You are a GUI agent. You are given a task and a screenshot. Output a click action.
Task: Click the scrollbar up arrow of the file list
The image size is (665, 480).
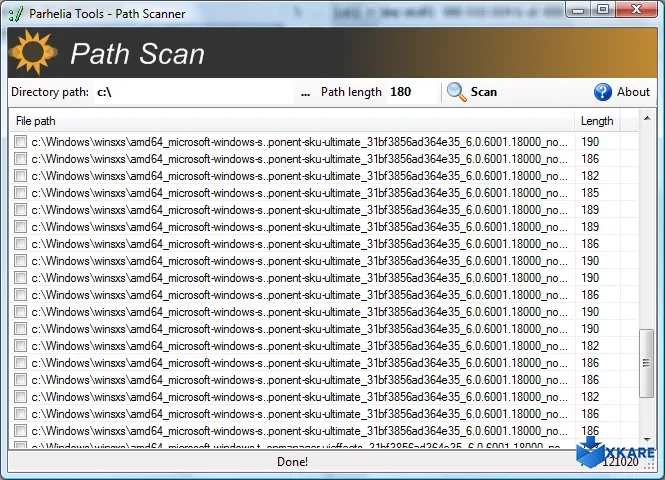pyautogui.click(x=647, y=118)
